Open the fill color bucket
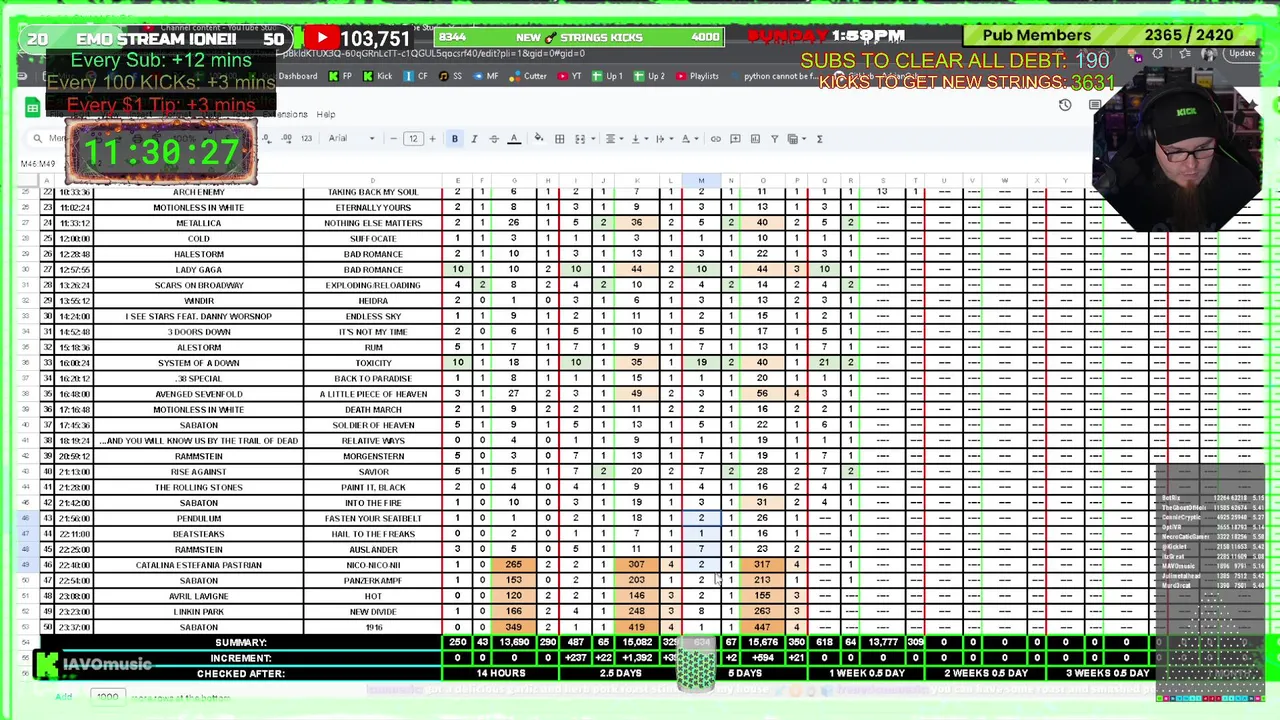Screen dimensions: 1280x720 click(x=539, y=139)
